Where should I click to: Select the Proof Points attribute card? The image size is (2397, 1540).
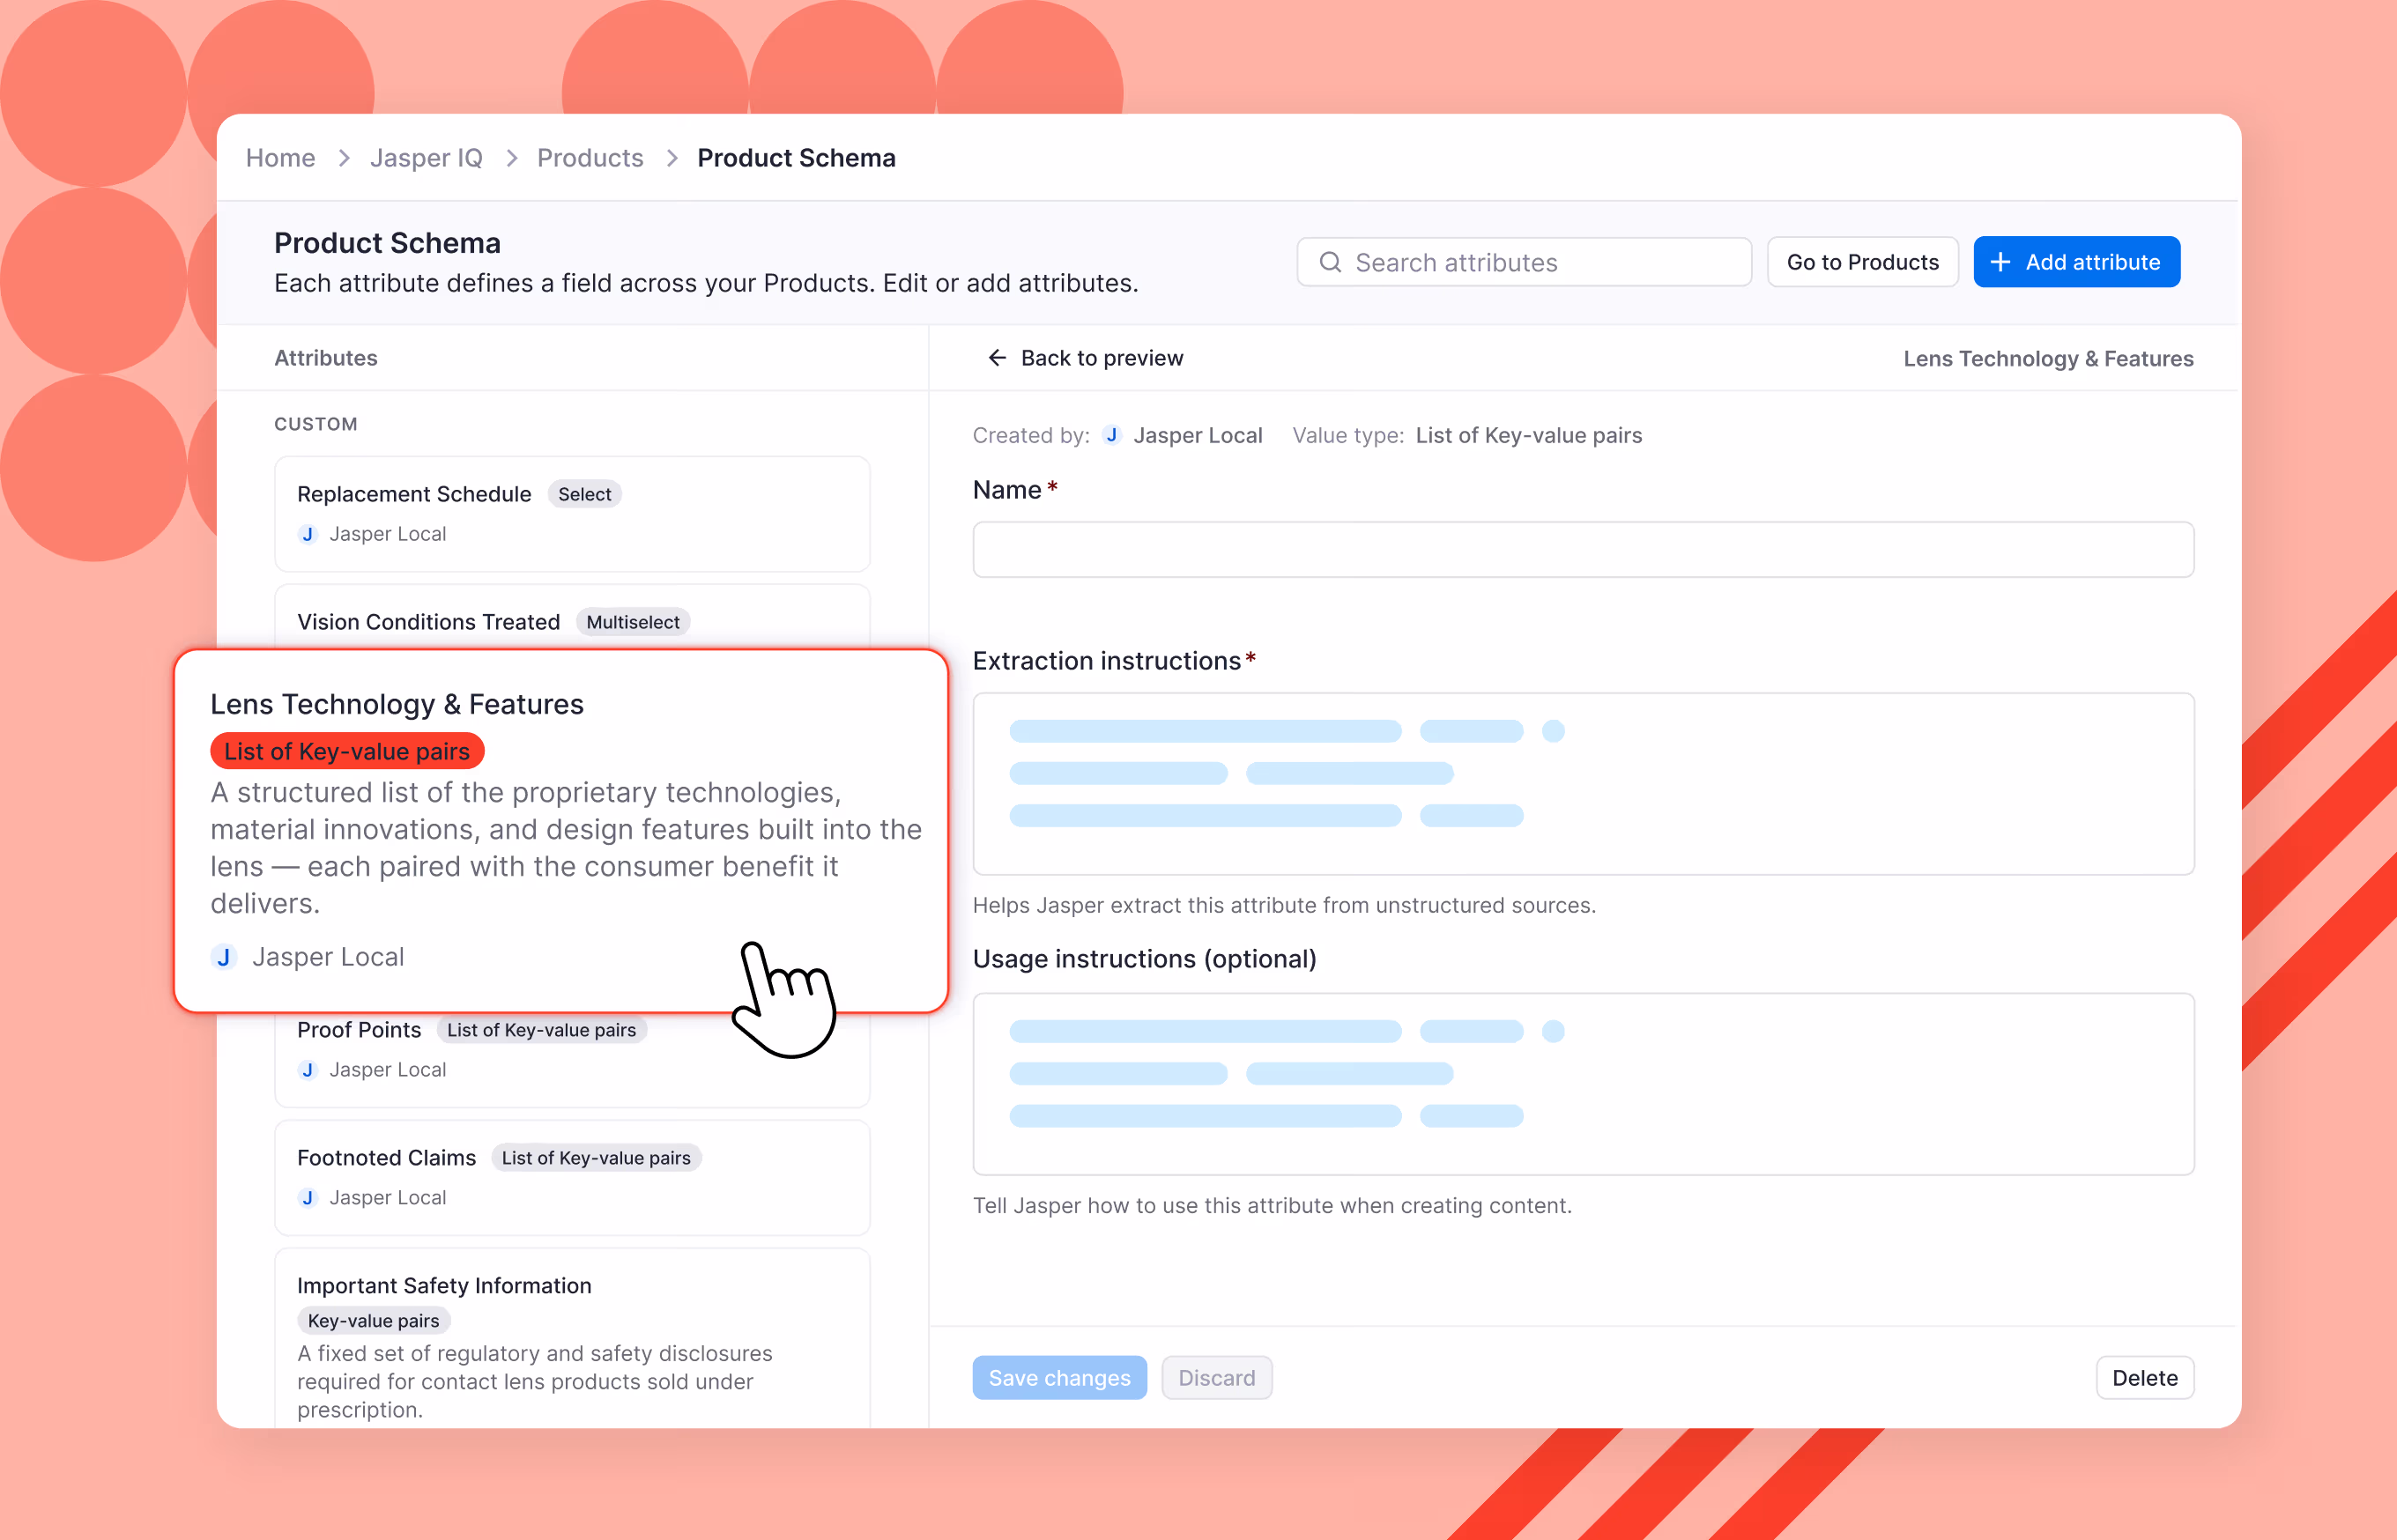tap(572, 1060)
